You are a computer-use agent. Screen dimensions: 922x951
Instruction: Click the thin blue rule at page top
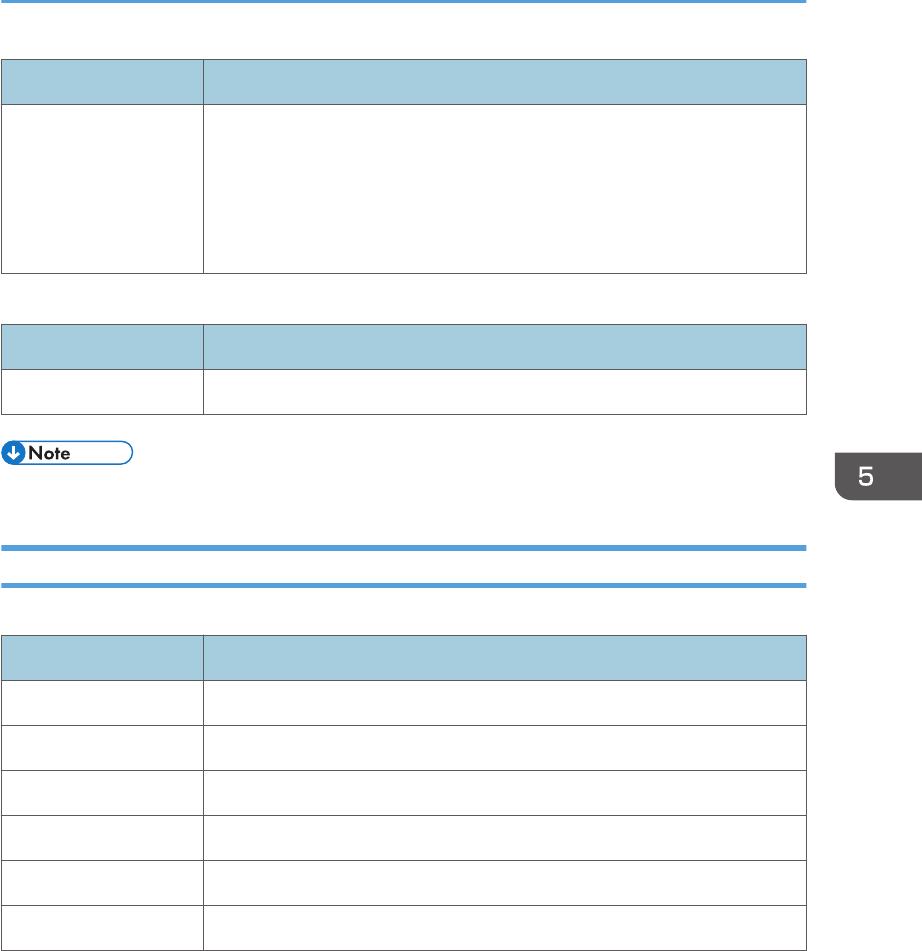click(403, 1)
